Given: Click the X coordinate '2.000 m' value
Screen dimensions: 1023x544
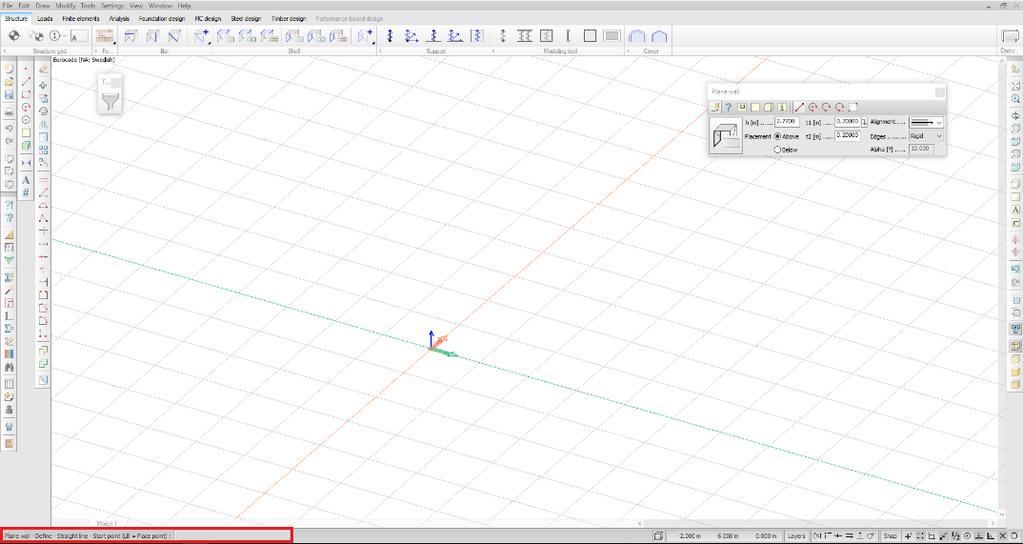Looking at the screenshot, I should point(688,536).
